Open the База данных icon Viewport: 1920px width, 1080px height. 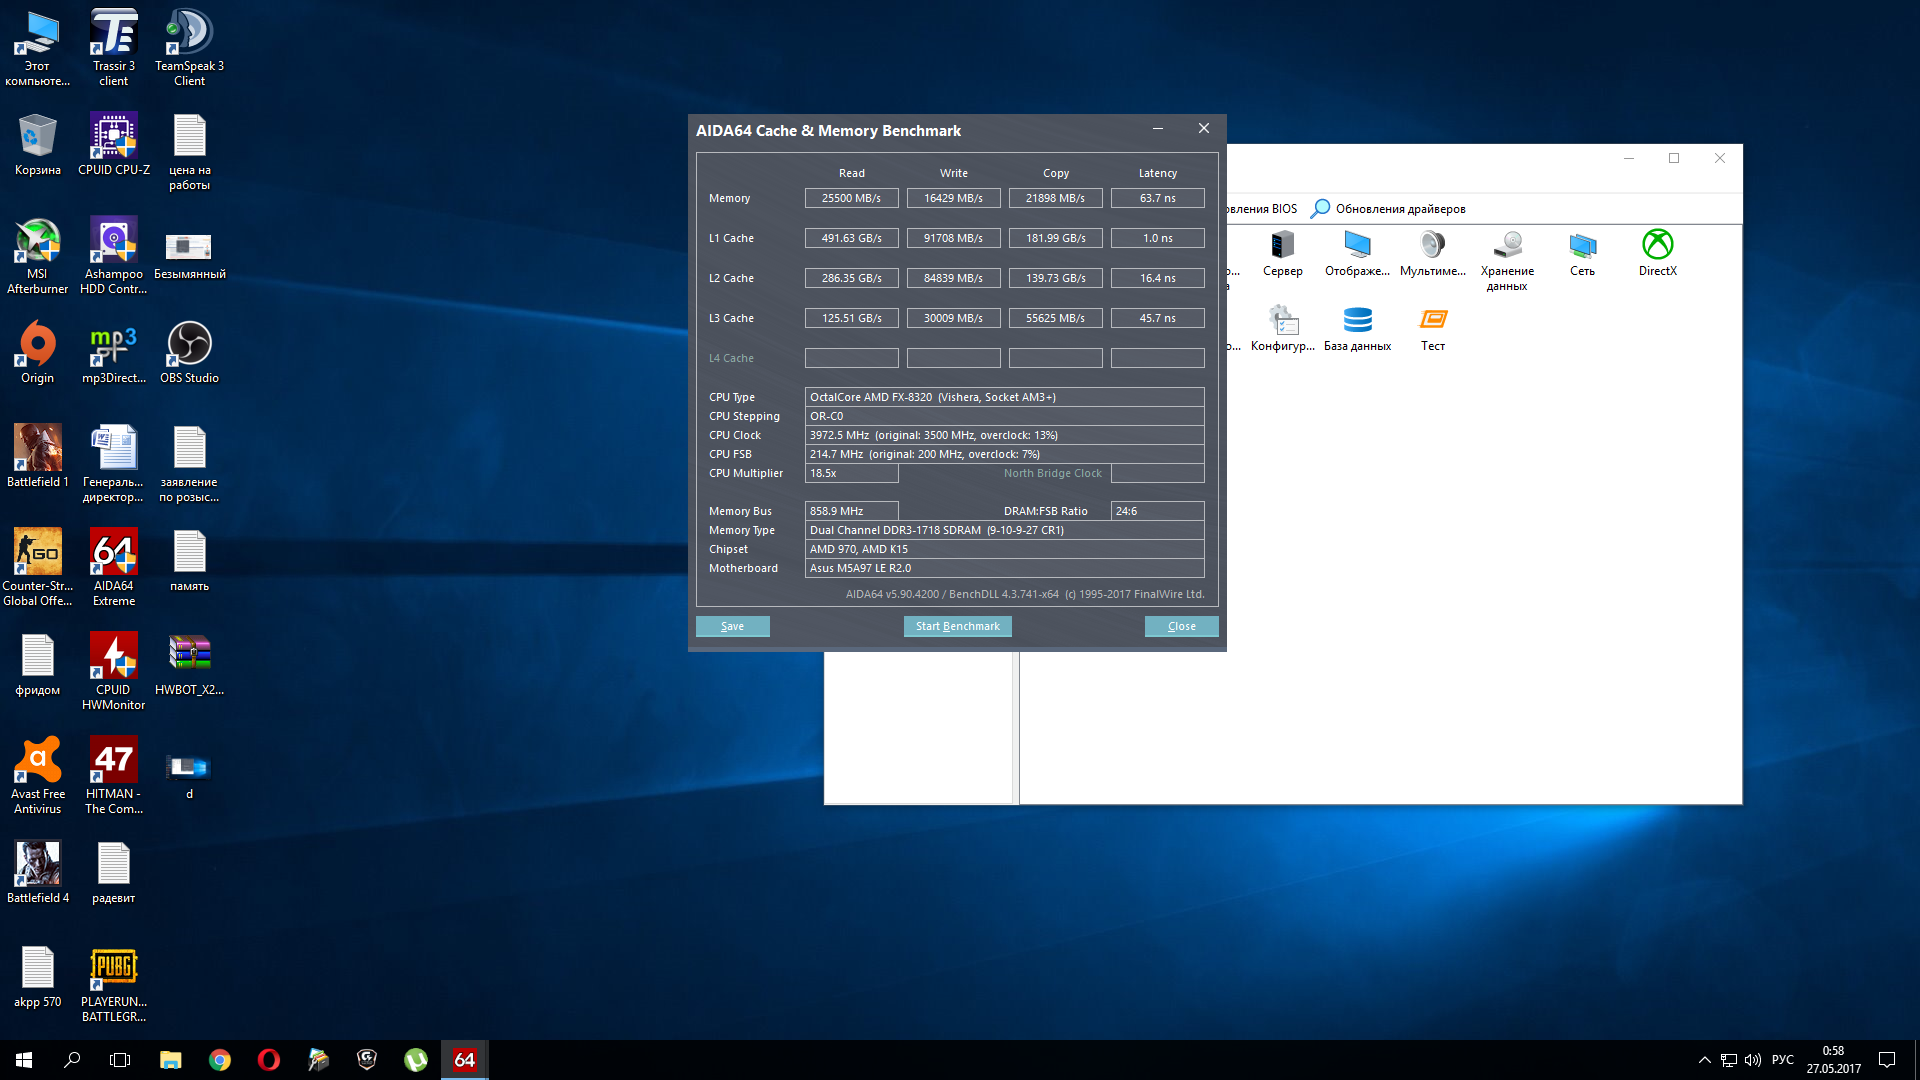pos(1357,321)
